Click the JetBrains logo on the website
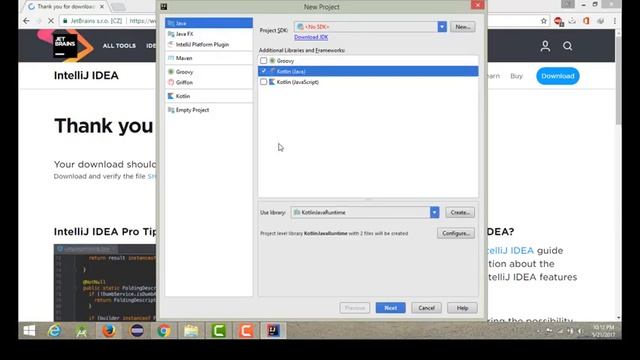This screenshot has height=360, width=640. (x=65, y=45)
